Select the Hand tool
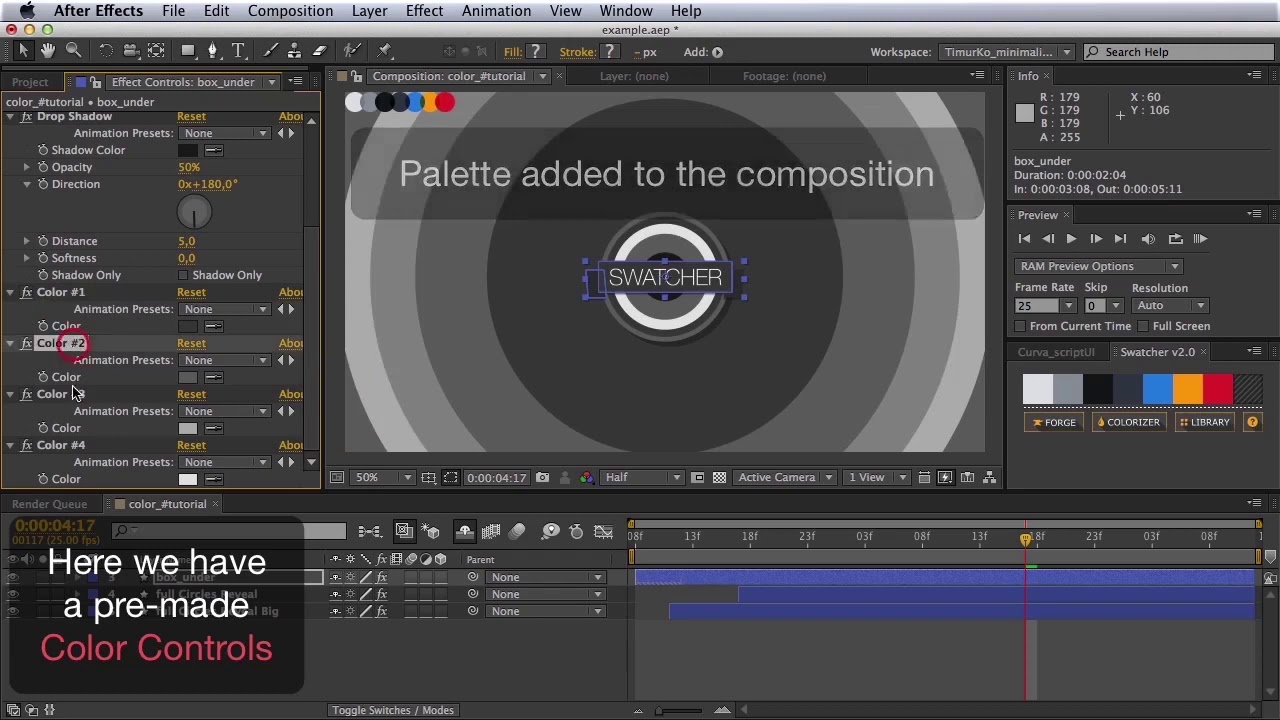 point(49,51)
